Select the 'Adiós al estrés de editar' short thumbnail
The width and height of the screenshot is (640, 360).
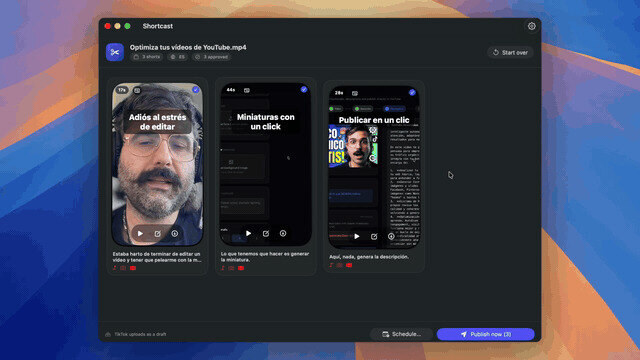click(158, 164)
